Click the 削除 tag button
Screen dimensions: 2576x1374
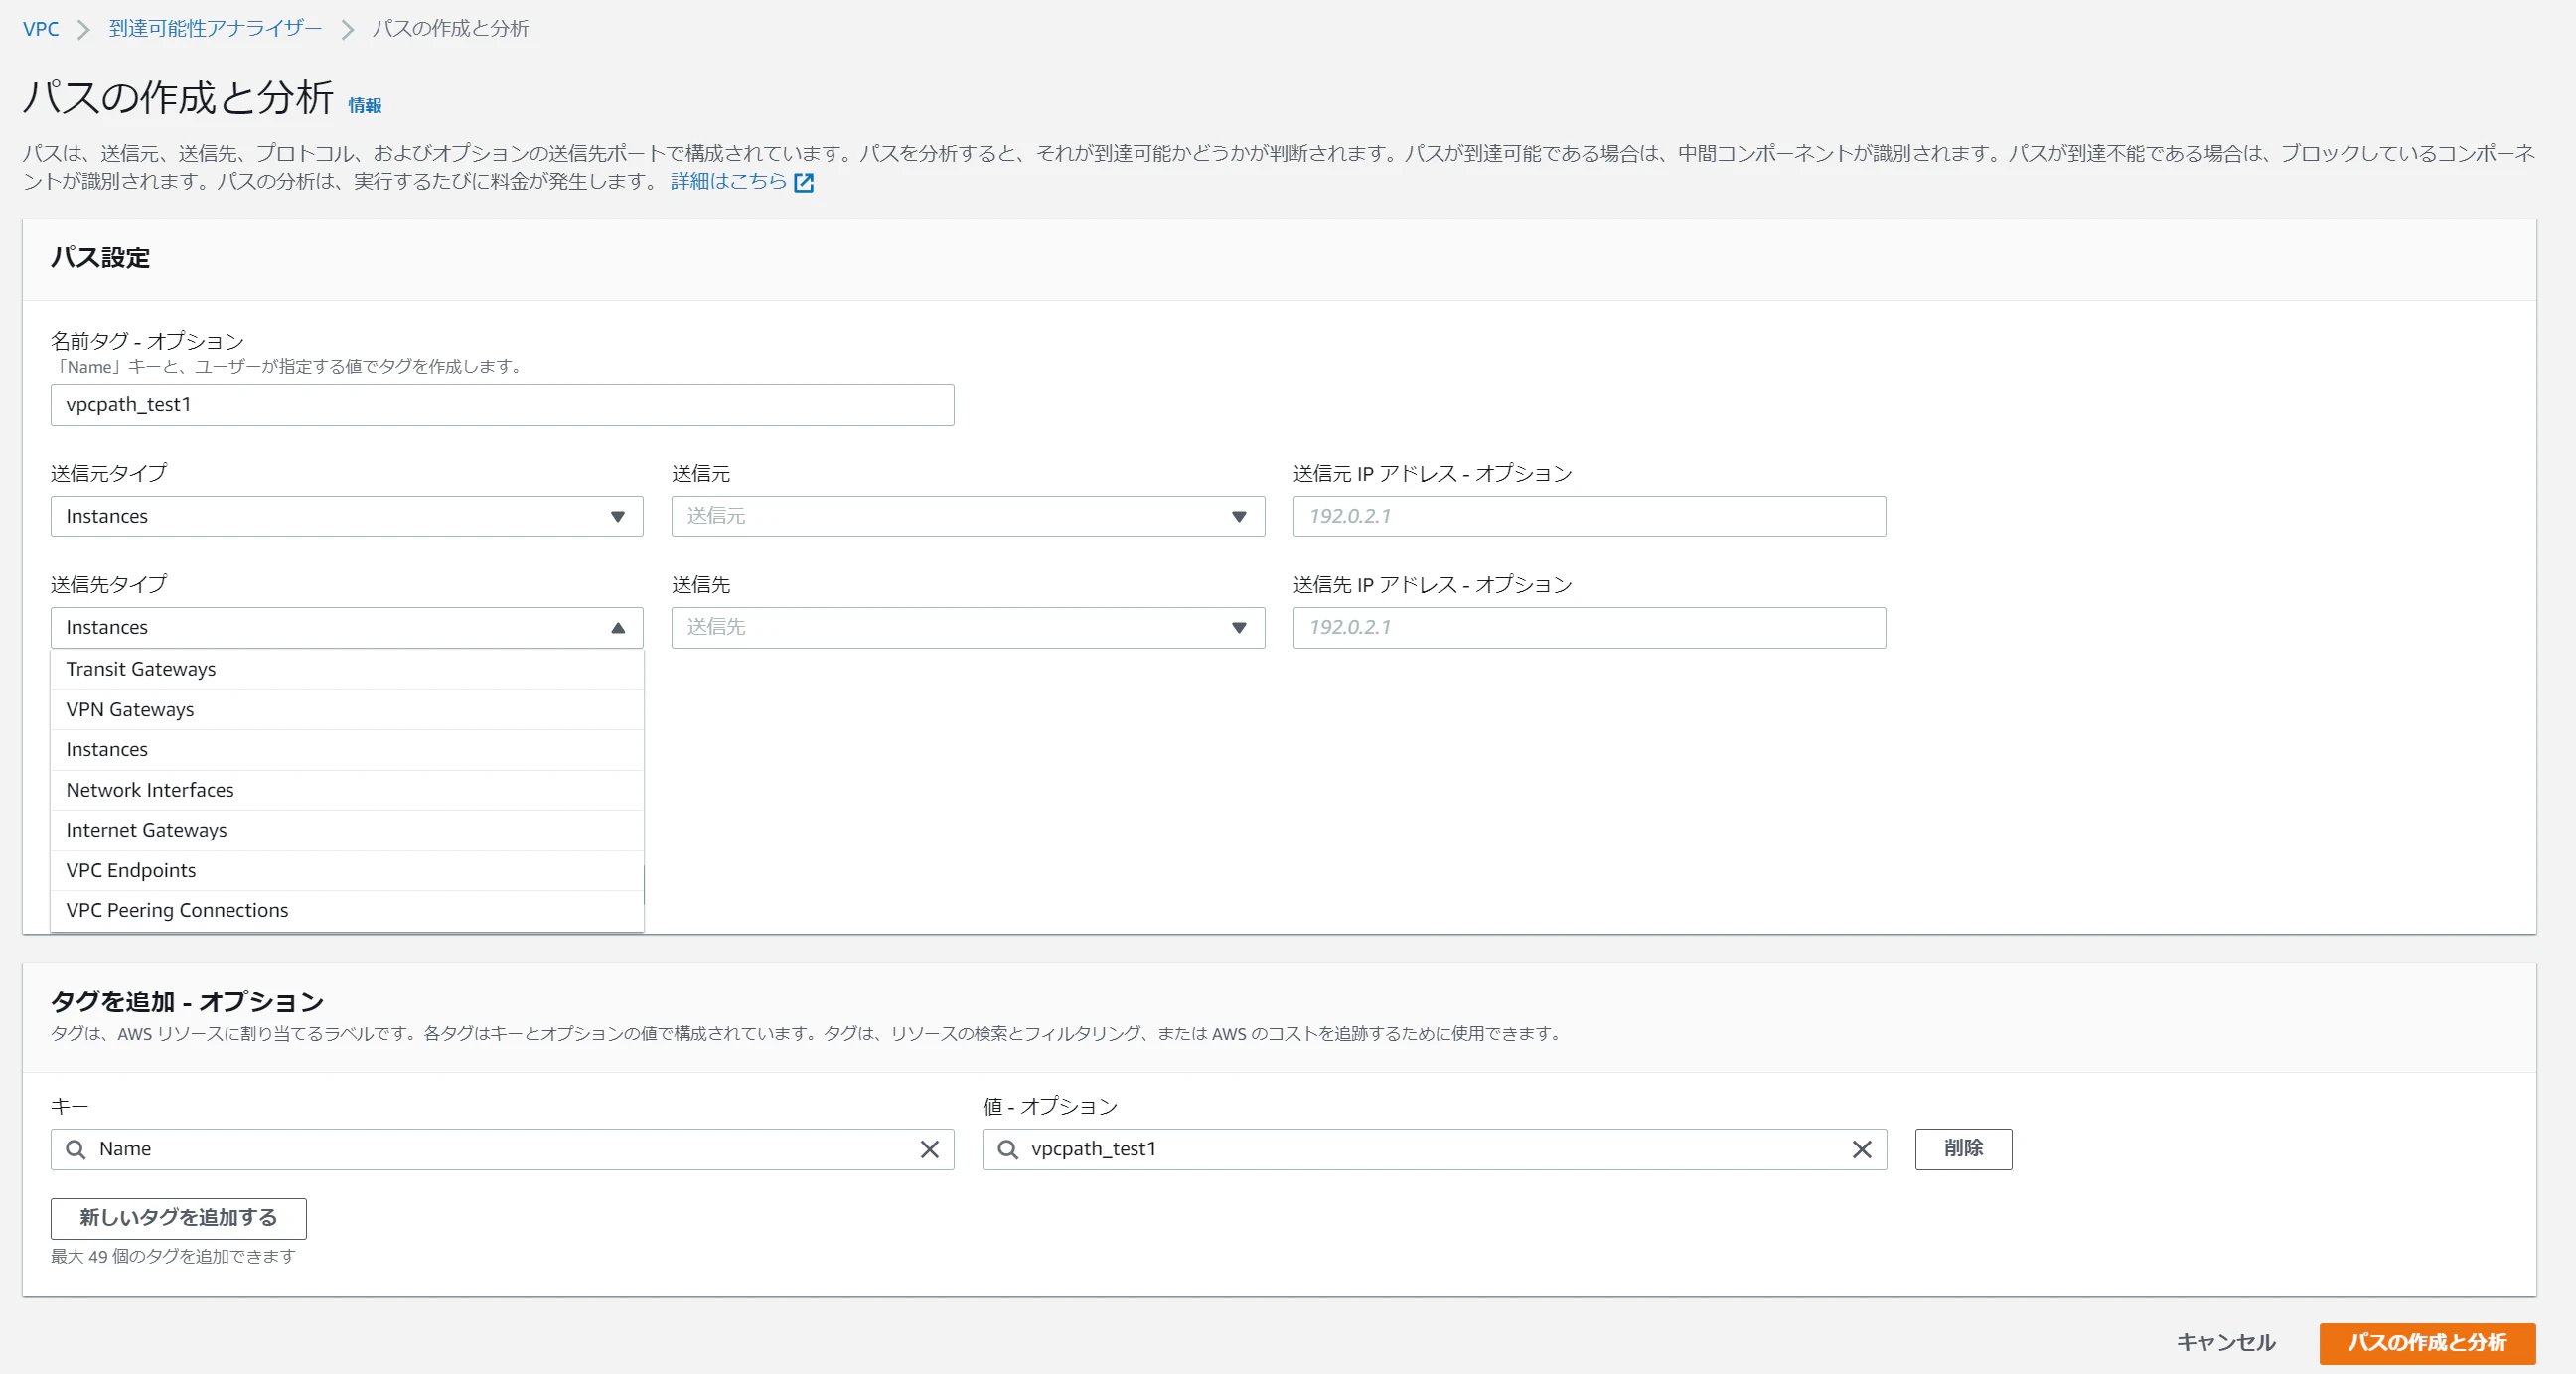pos(1962,1148)
